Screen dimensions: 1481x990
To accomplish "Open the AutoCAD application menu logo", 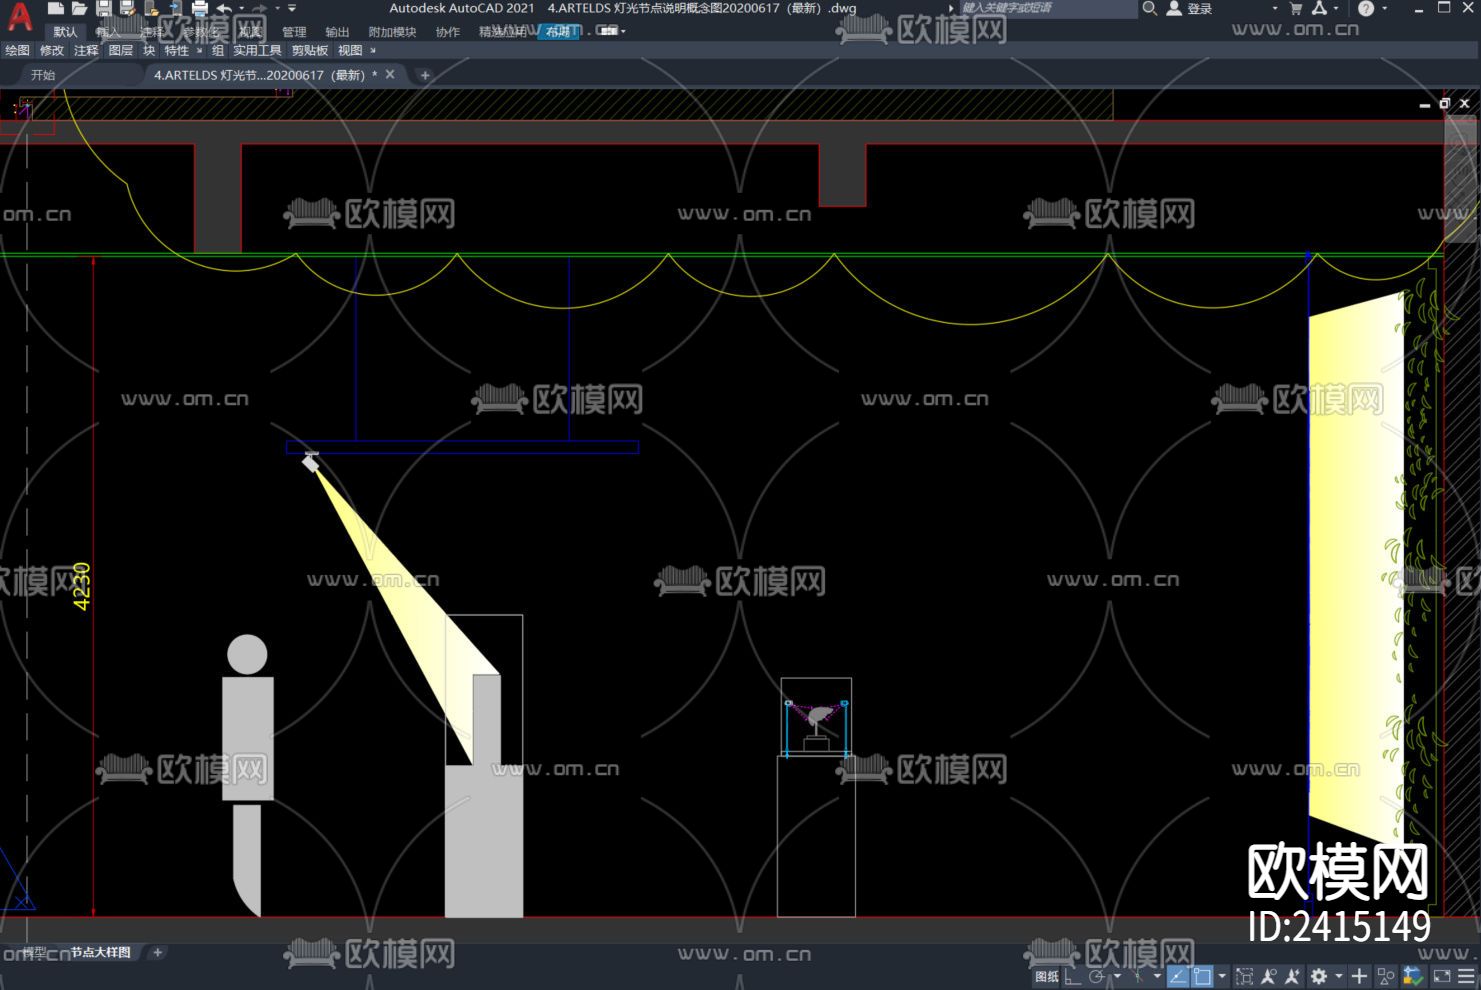I will 19,16.
